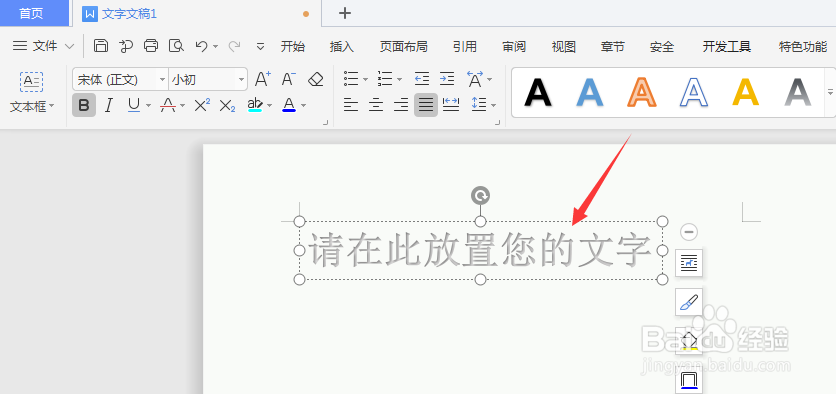
Task: Apply text highlight color
Action: point(255,105)
